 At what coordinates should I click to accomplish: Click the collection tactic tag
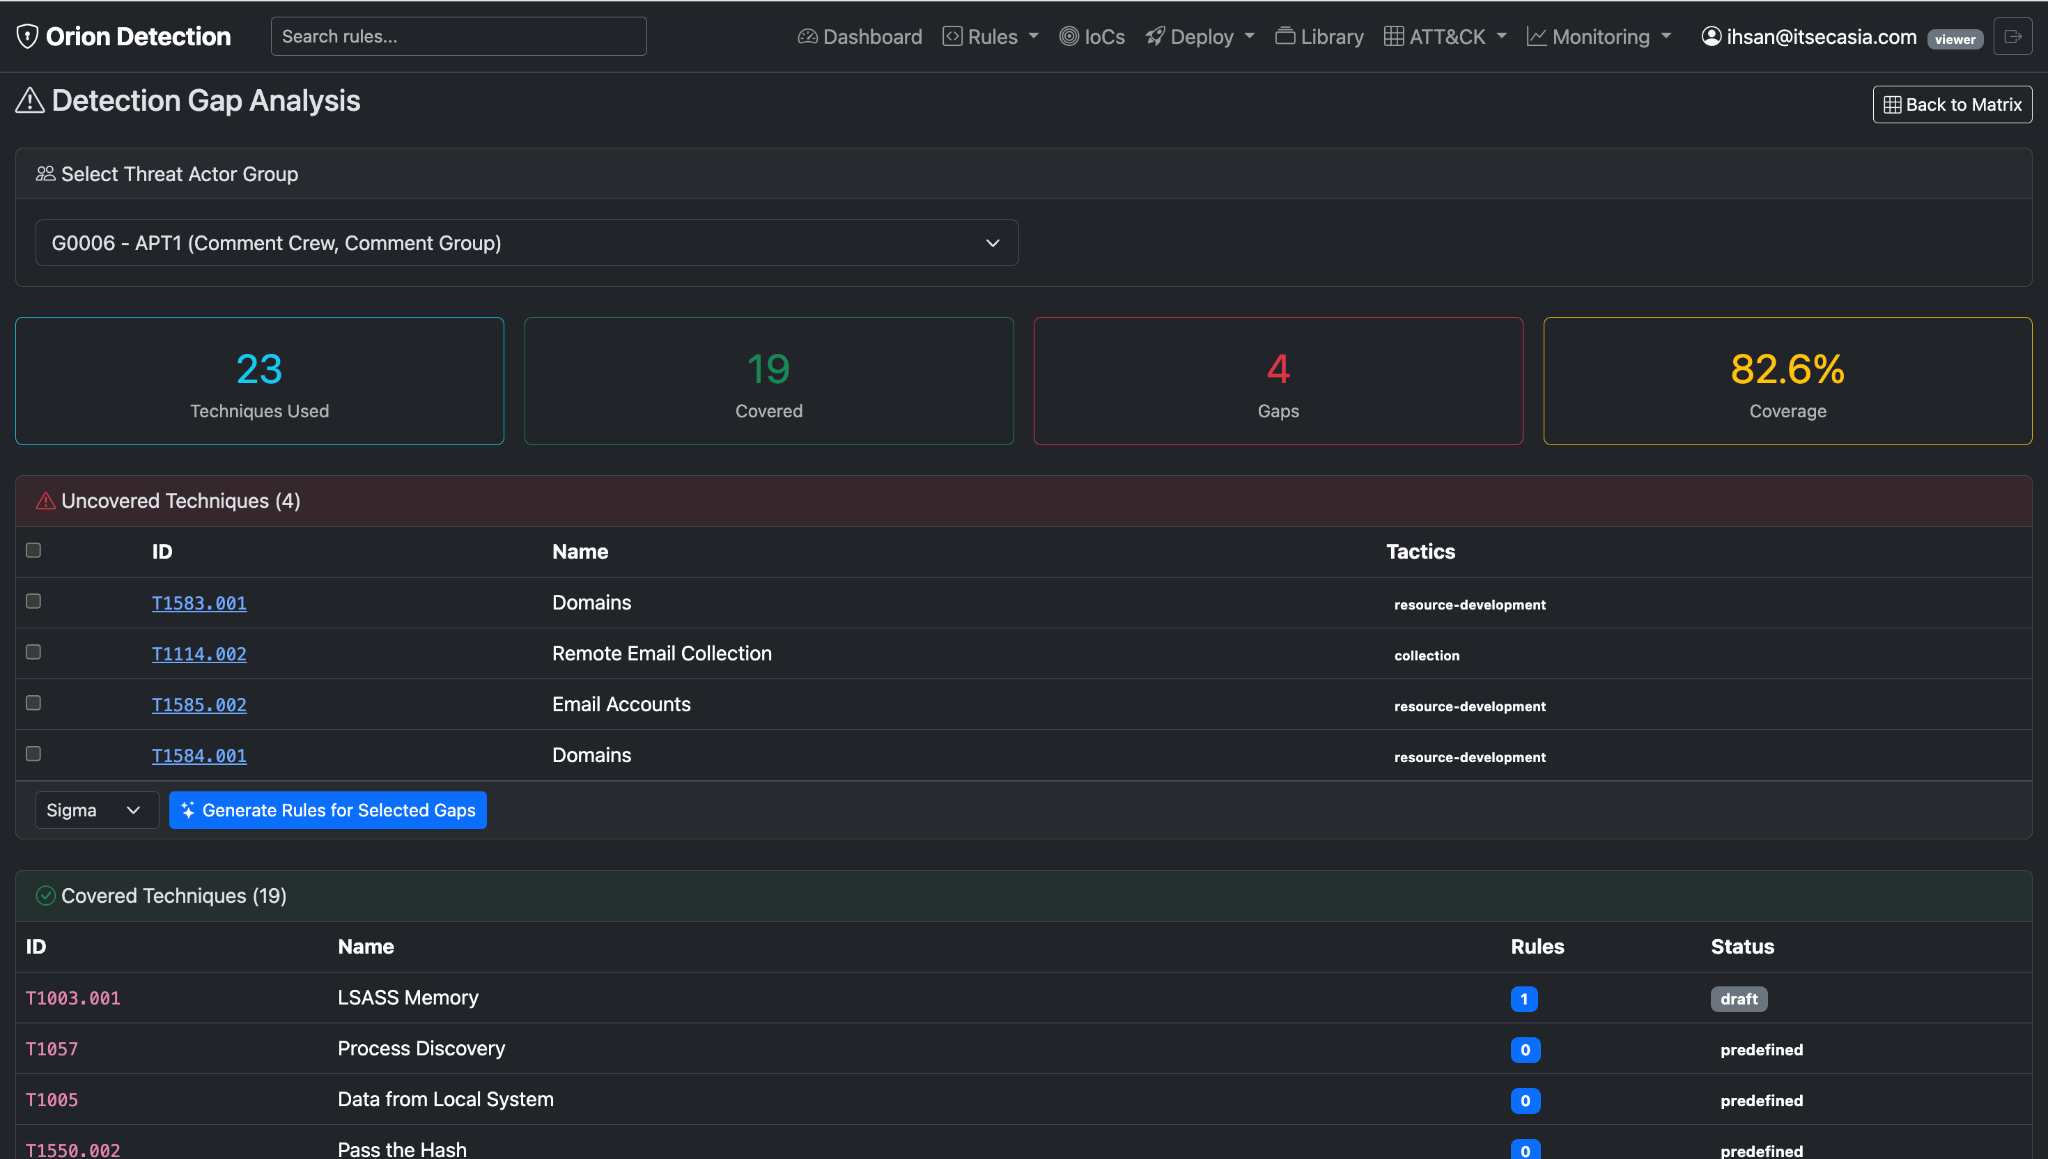[1427, 656]
